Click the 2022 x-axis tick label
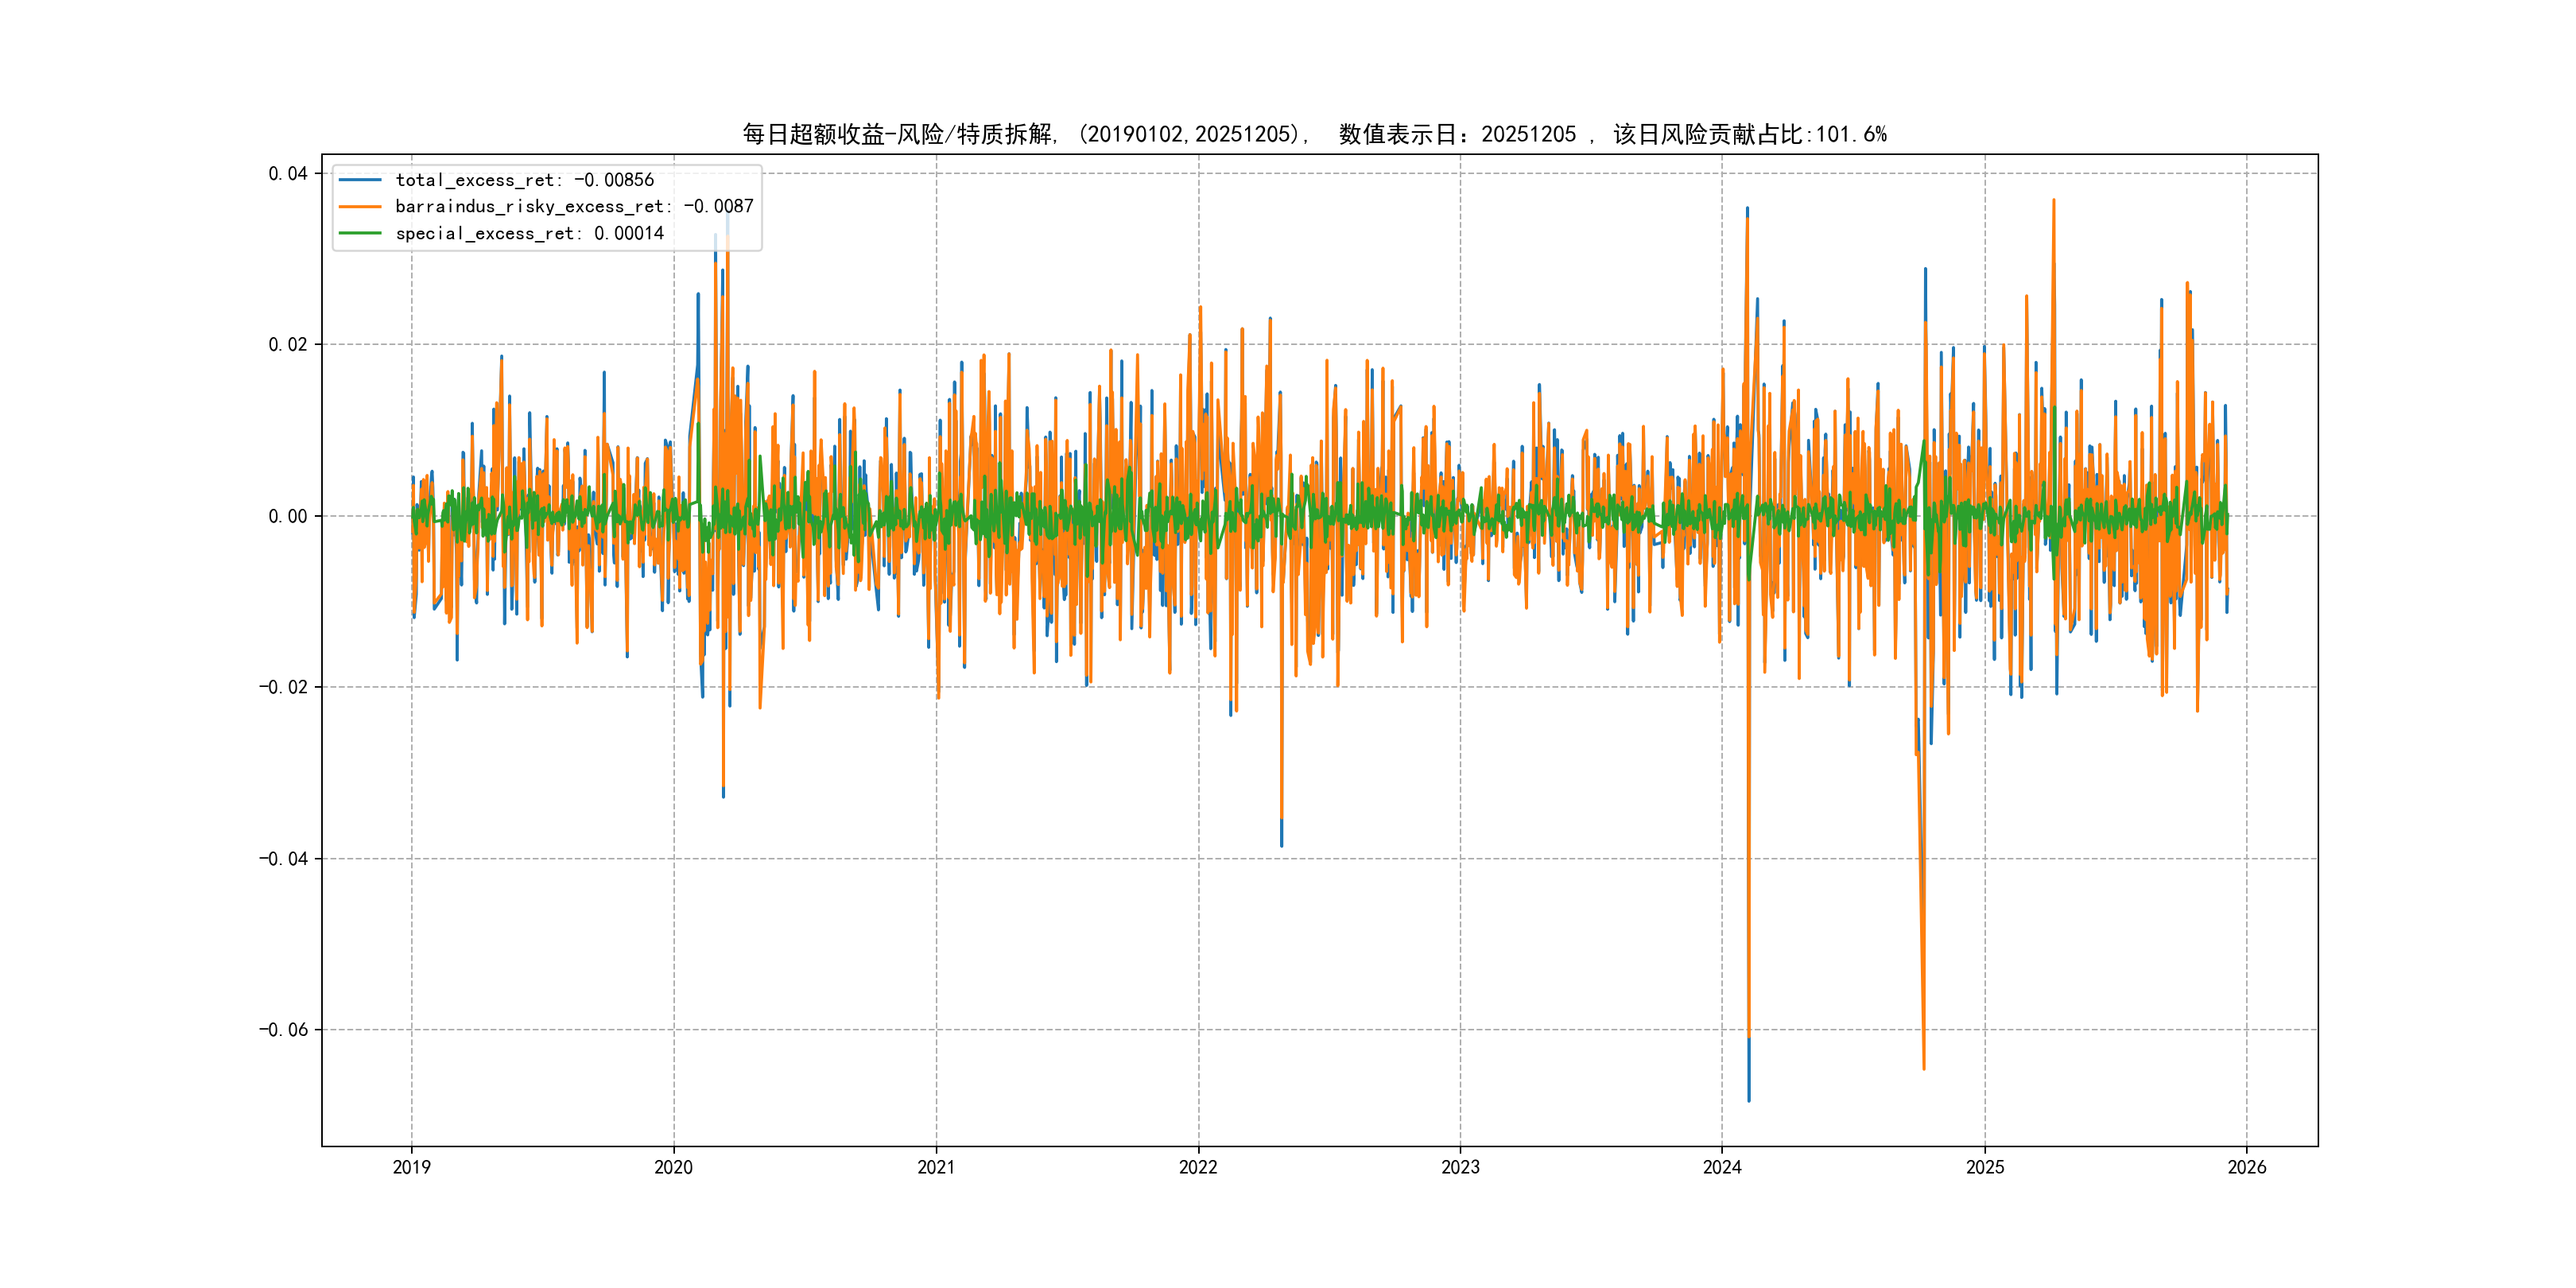 click(1198, 1167)
